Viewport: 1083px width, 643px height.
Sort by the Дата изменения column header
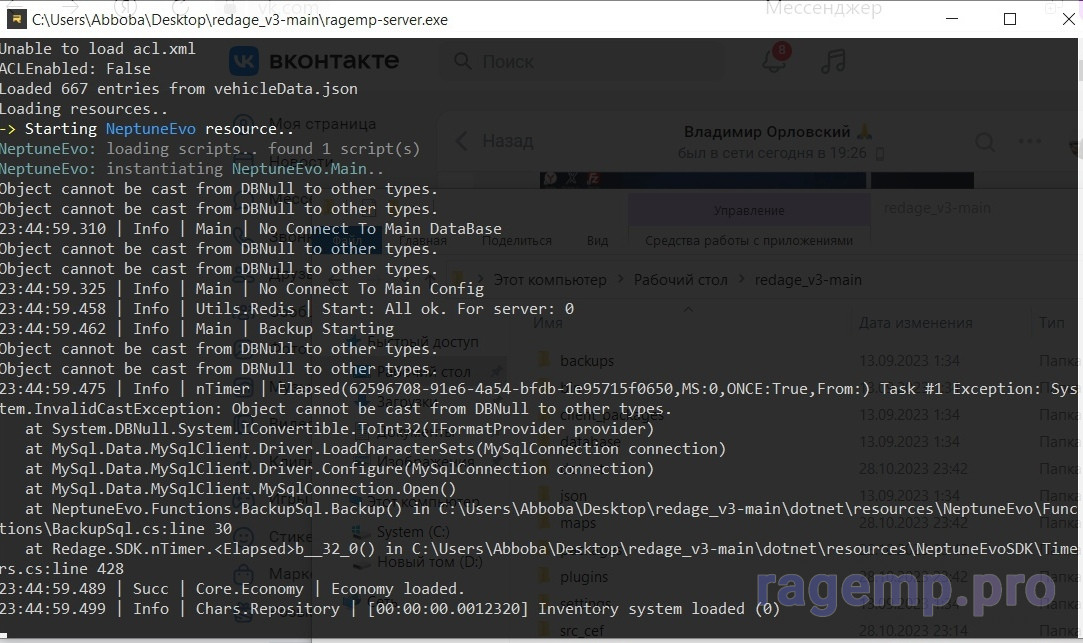coord(915,323)
